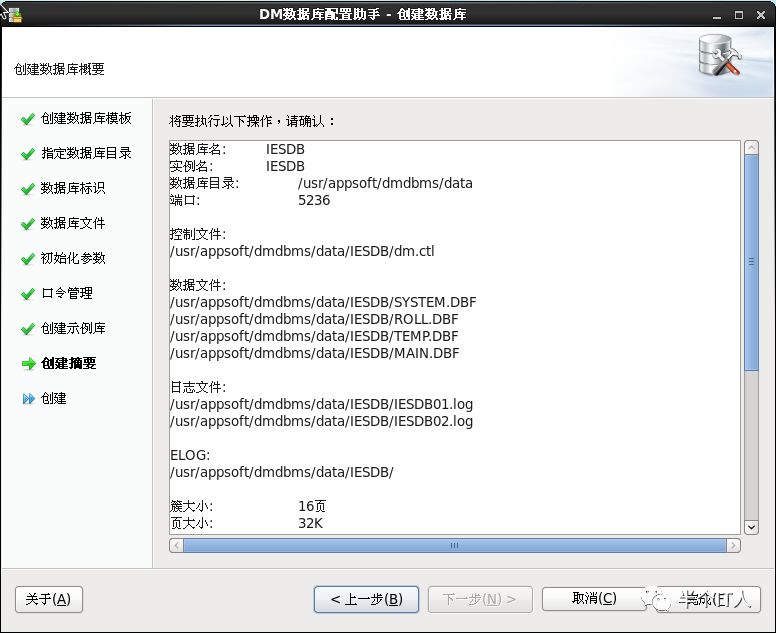Select the 创建数据库模板 step
This screenshot has height=633, width=776.
tap(86, 118)
